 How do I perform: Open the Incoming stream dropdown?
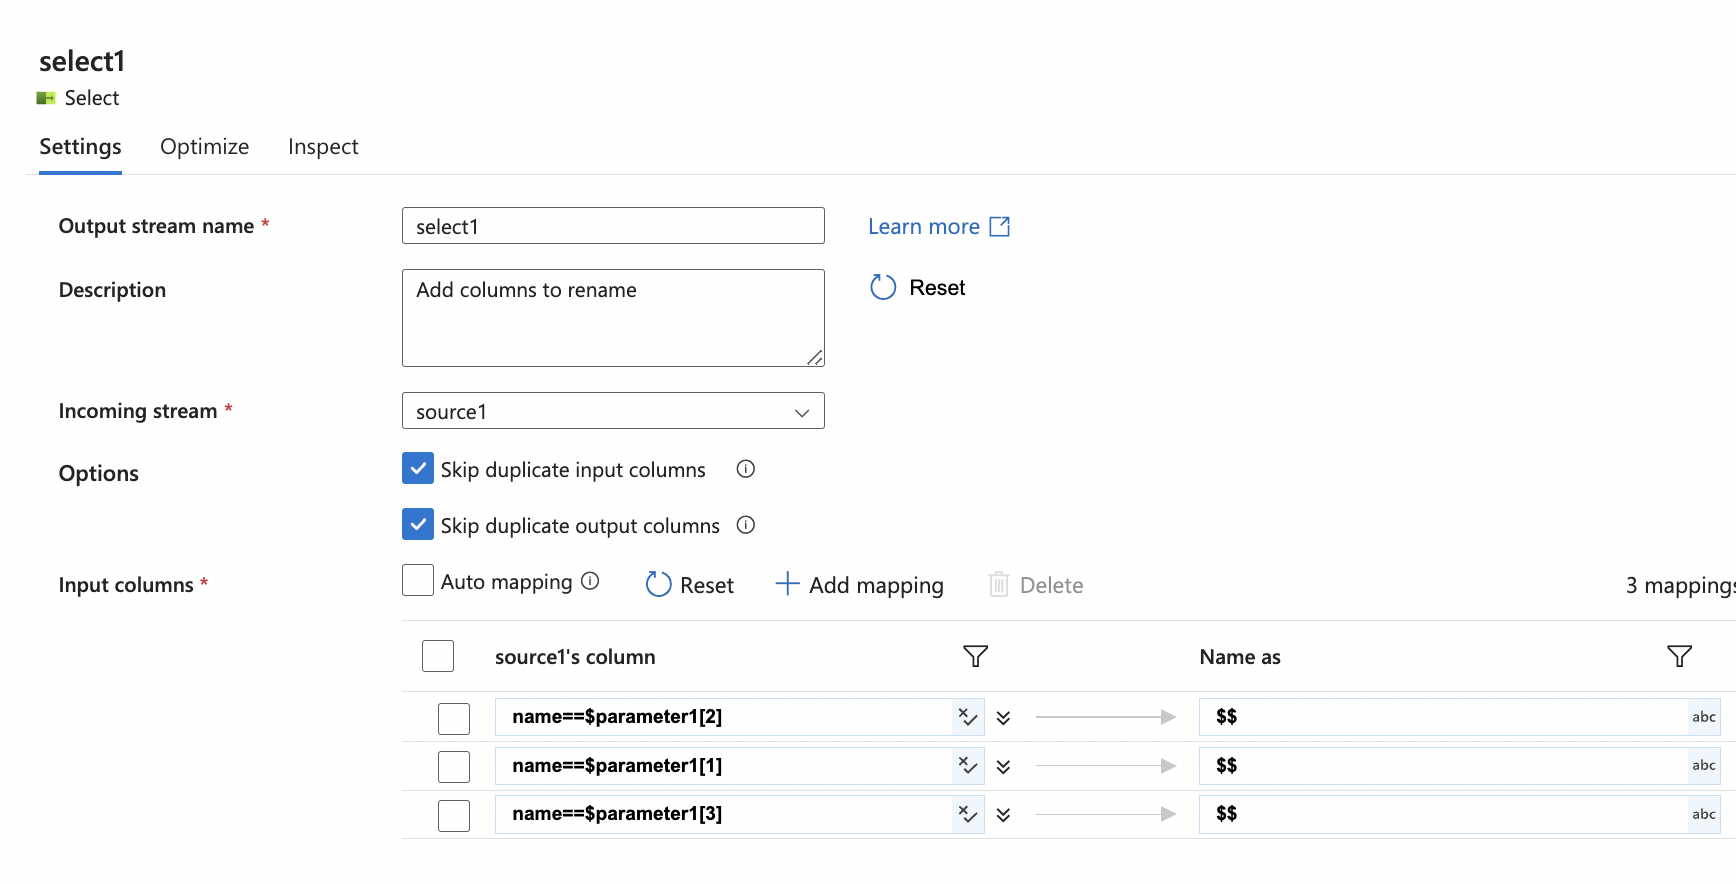tap(613, 411)
